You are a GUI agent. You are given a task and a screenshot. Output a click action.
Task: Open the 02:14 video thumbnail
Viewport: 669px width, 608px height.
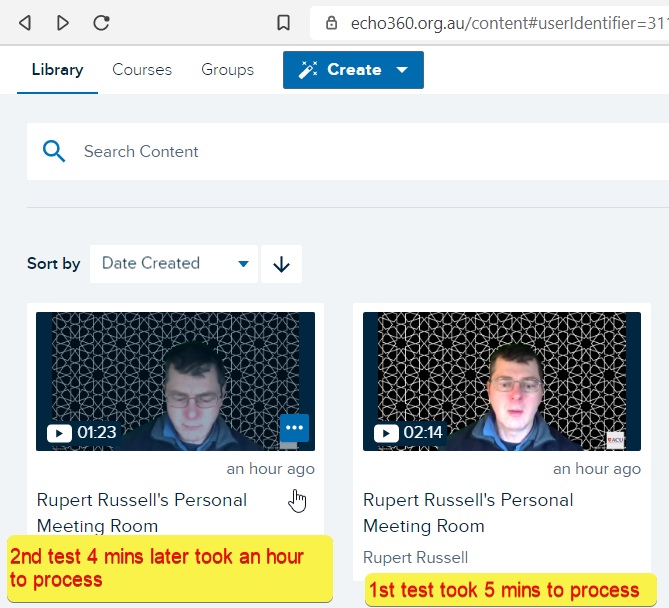point(502,381)
